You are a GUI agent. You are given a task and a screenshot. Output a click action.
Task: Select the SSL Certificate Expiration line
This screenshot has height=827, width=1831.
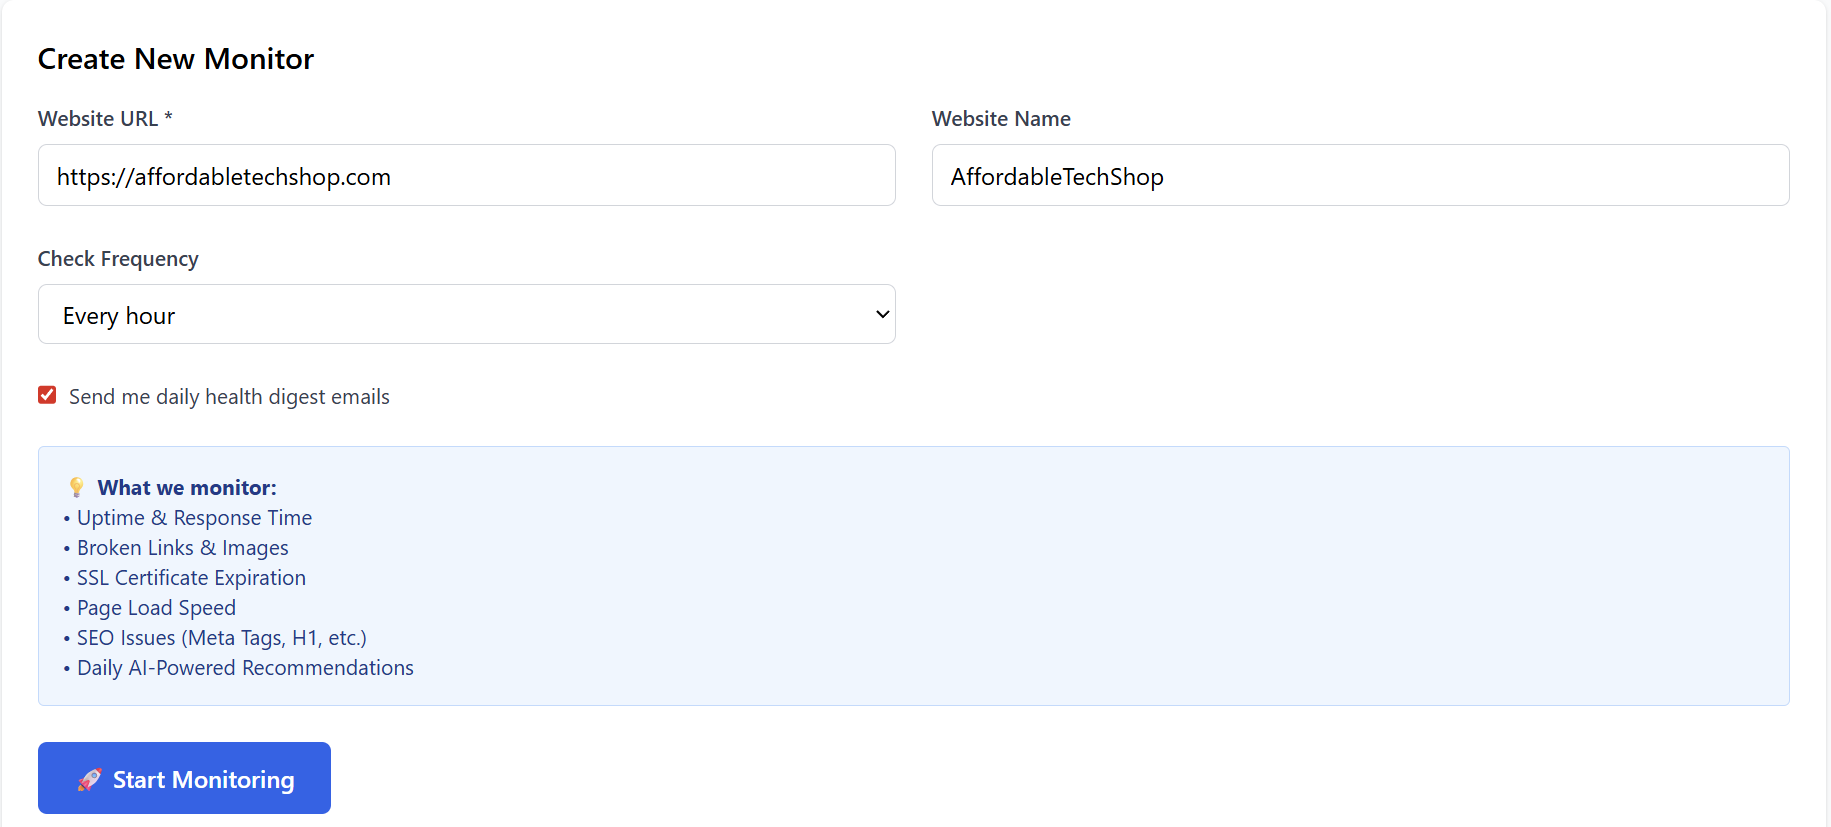(x=191, y=578)
